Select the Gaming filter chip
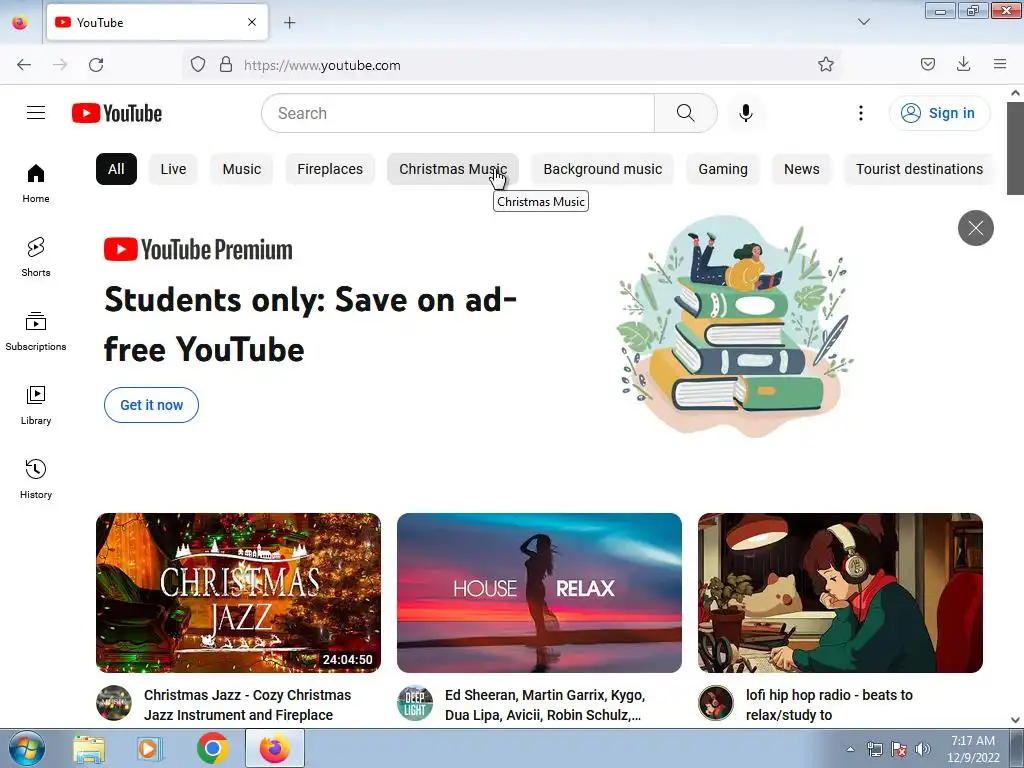This screenshot has height=768, width=1024. tap(723, 169)
